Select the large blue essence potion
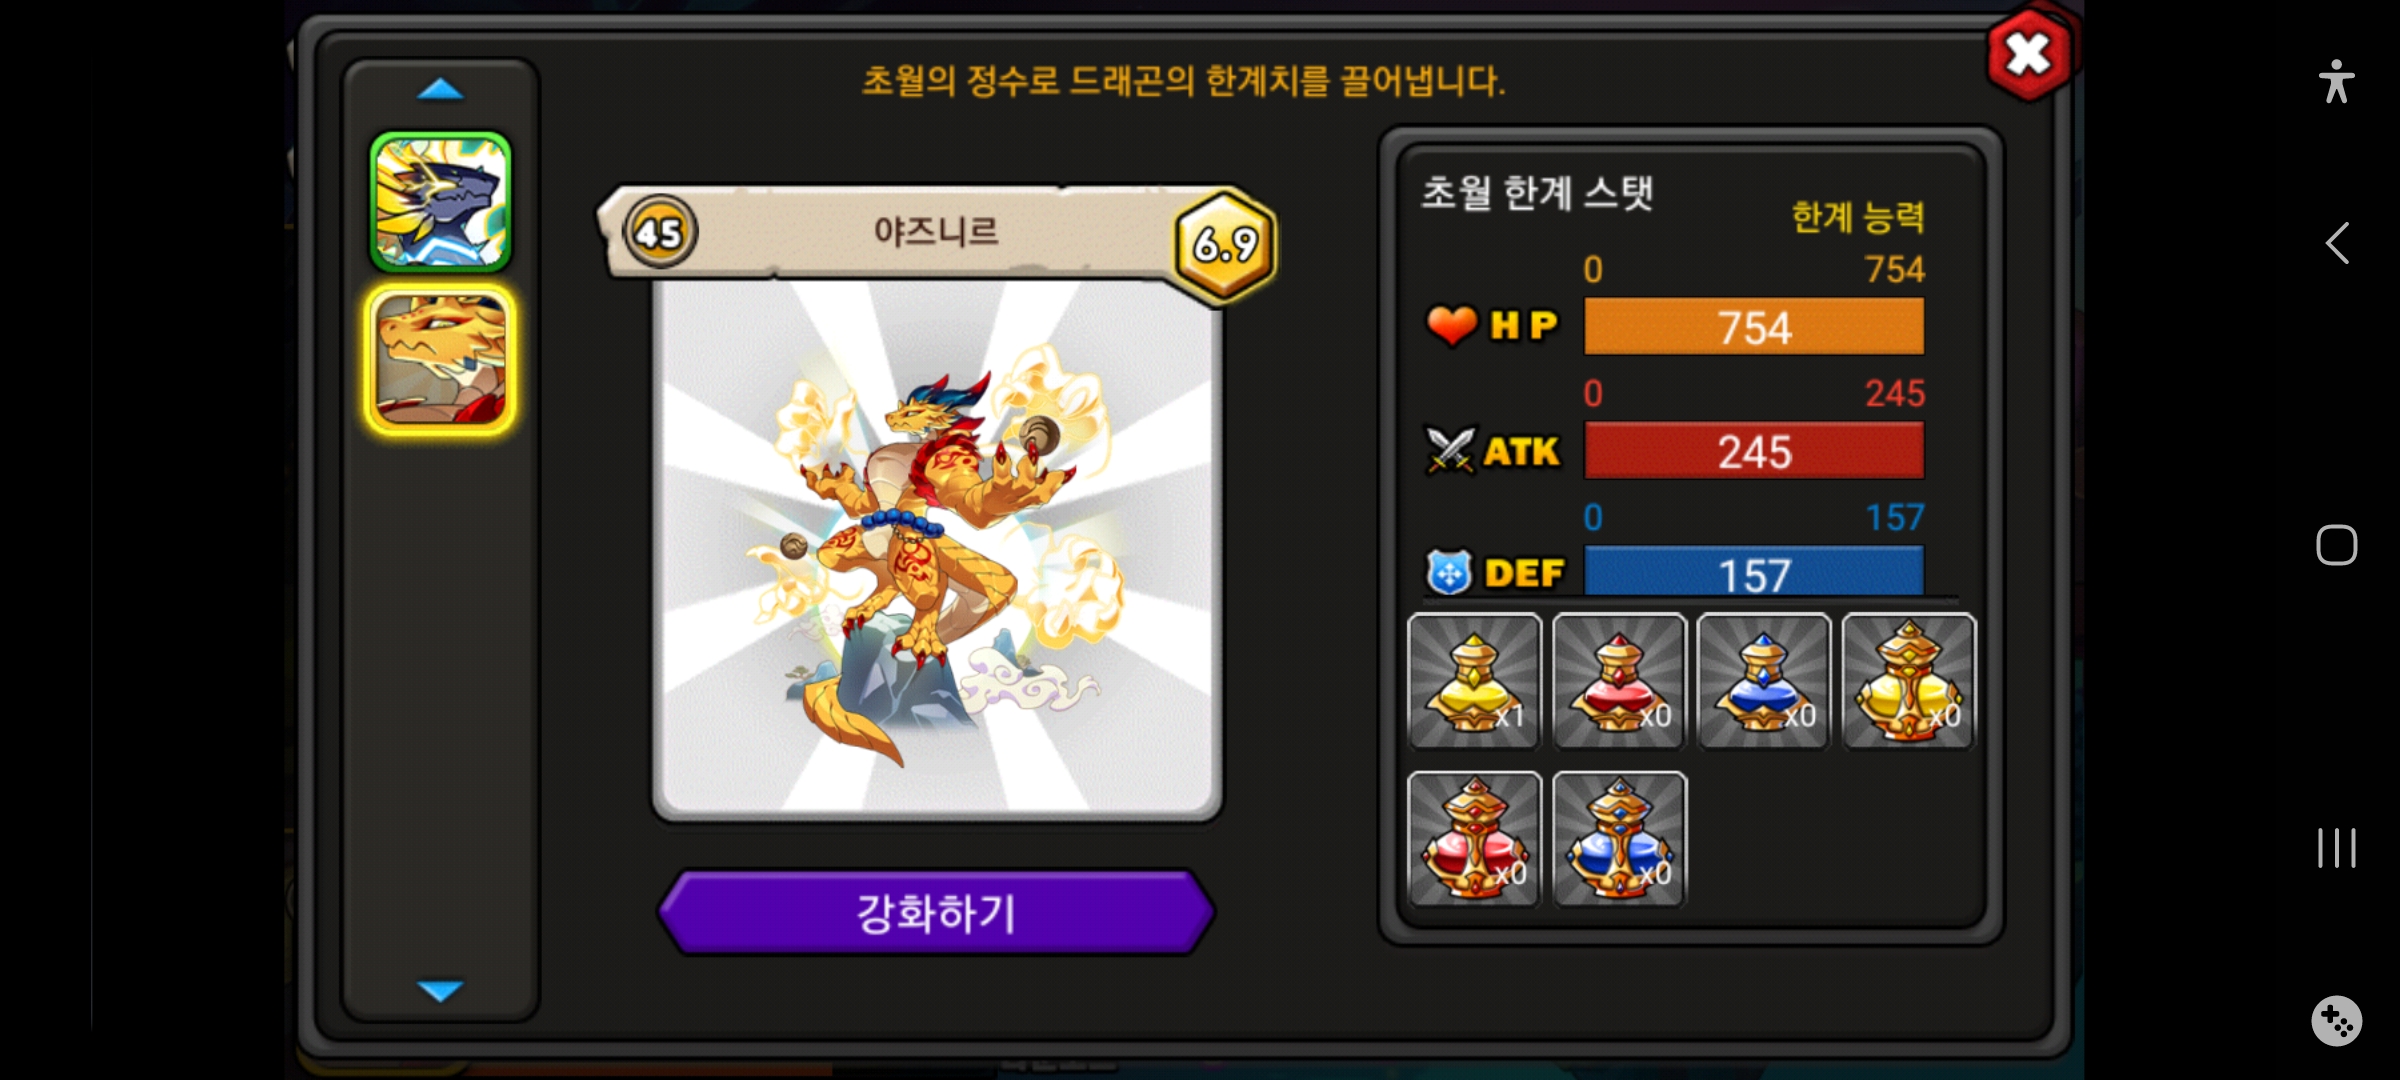Image resolution: width=2400 pixels, height=1080 pixels. click(x=1619, y=839)
